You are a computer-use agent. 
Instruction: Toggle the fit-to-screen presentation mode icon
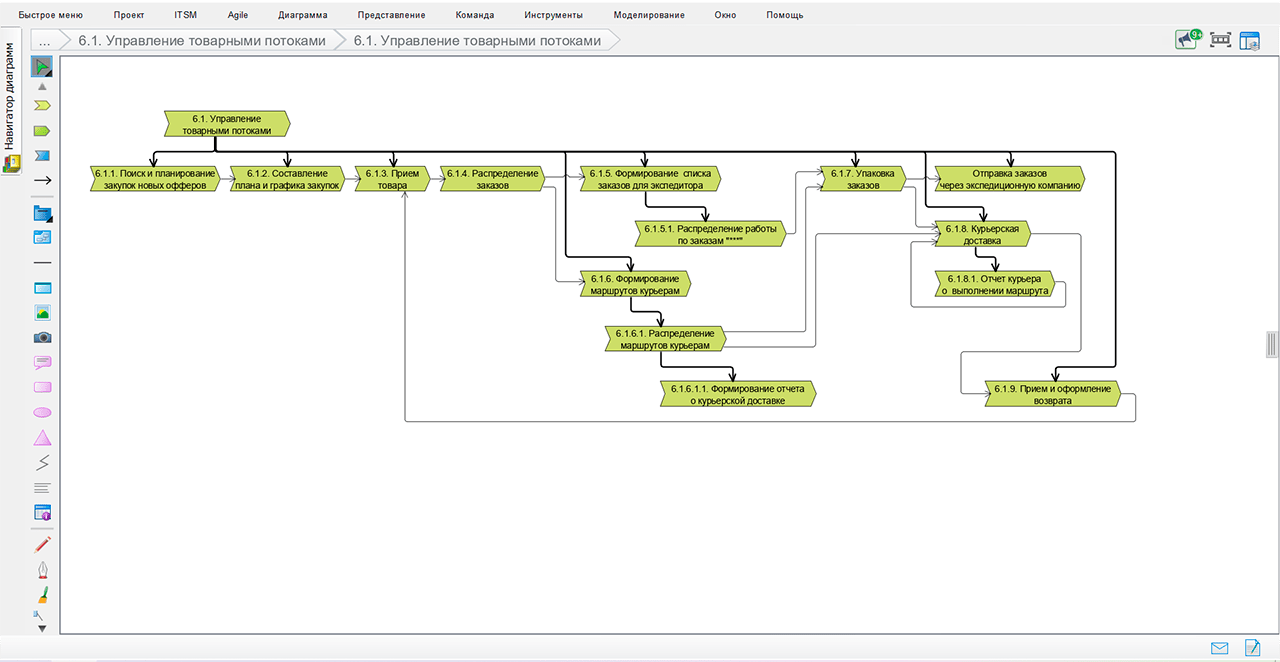[x=1220, y=40]
